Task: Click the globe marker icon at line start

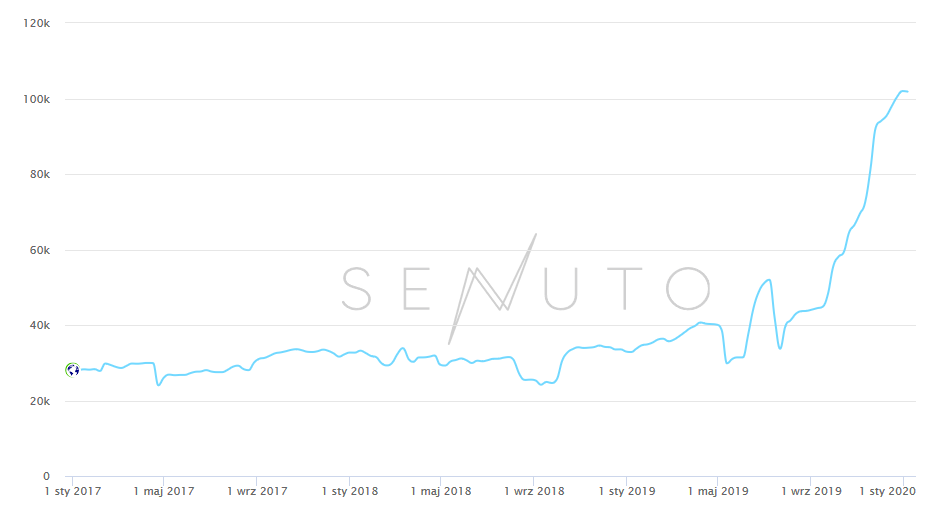Action: click(x=72, y=370)
